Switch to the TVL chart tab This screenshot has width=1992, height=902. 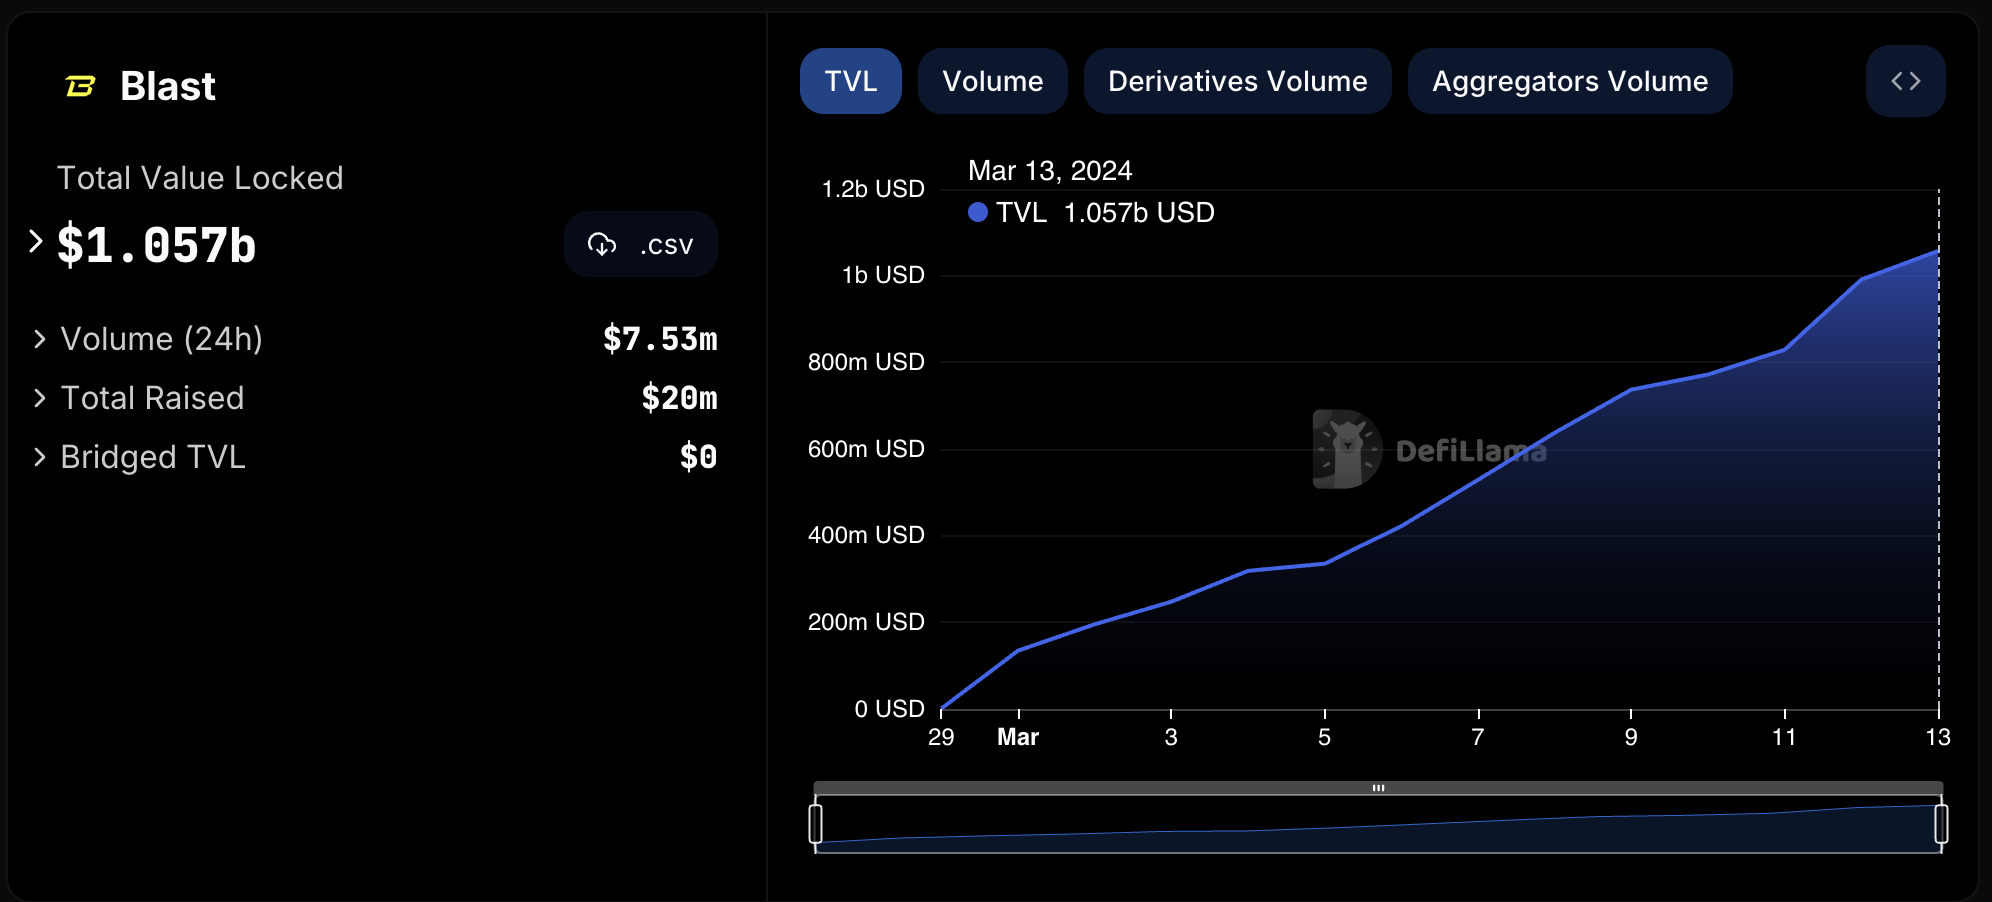coord(850,81)
